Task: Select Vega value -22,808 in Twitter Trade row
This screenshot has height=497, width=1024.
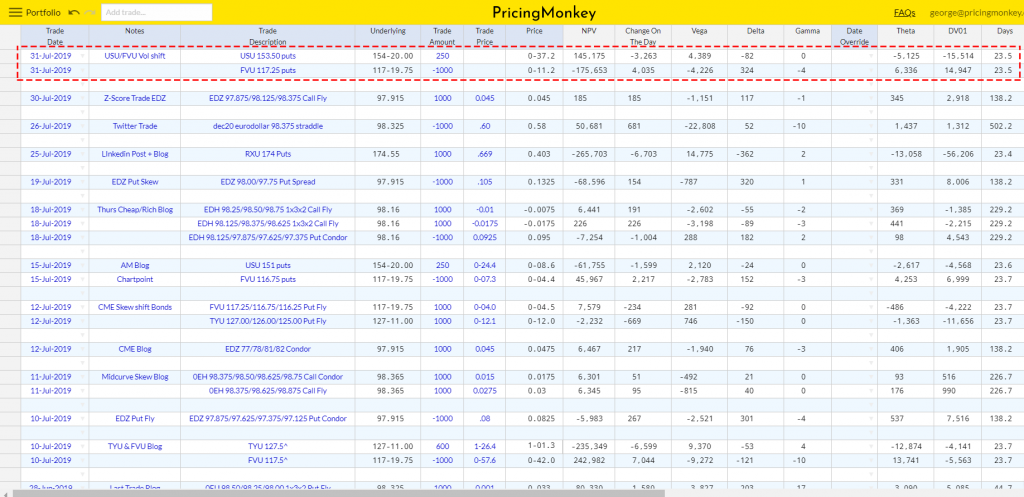Action: (x=700, y=126)
